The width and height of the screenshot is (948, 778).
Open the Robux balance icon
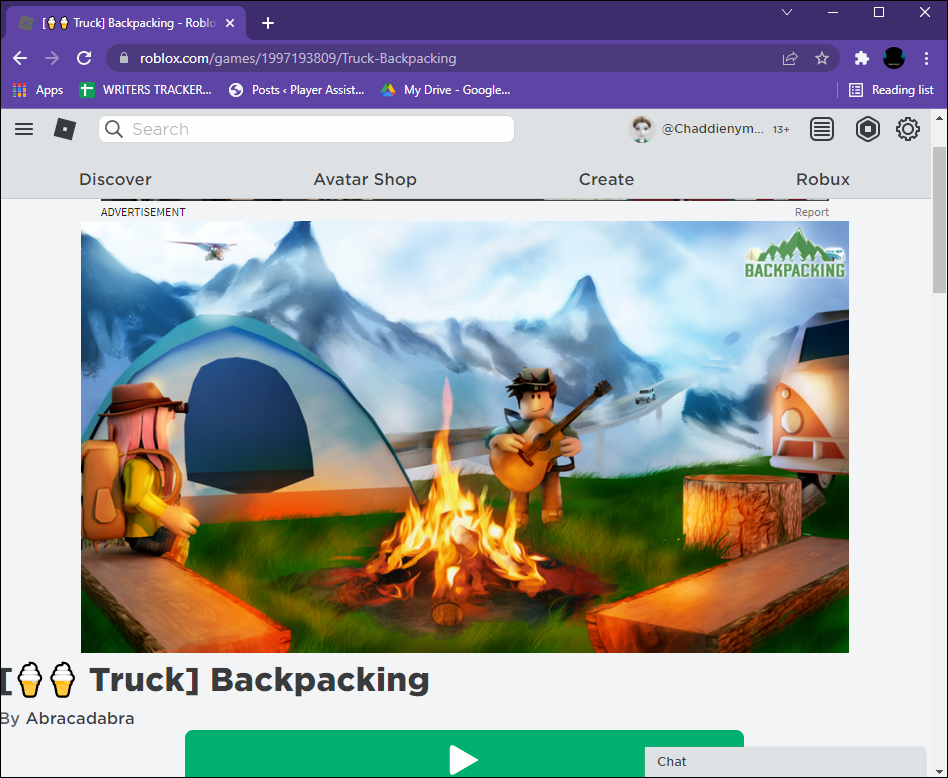868,129
